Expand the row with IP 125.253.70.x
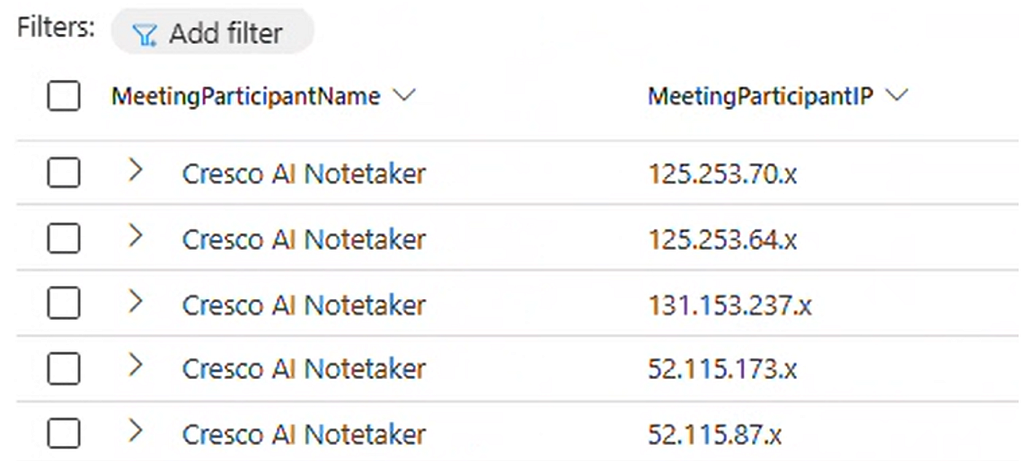This screenshot has width=1024, height=461. coord(135,170)
